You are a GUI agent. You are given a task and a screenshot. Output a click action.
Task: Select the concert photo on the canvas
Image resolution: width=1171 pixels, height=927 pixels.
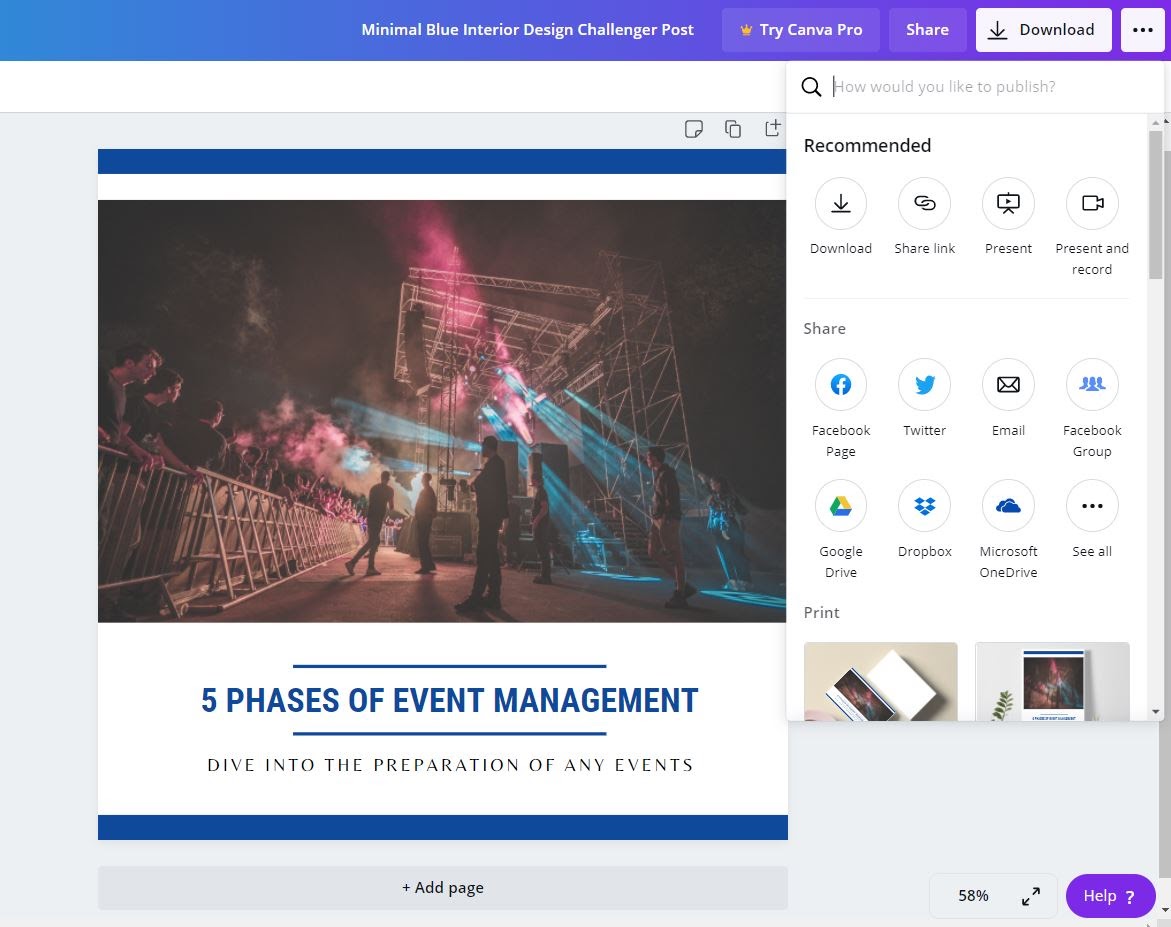click(442, 411)
